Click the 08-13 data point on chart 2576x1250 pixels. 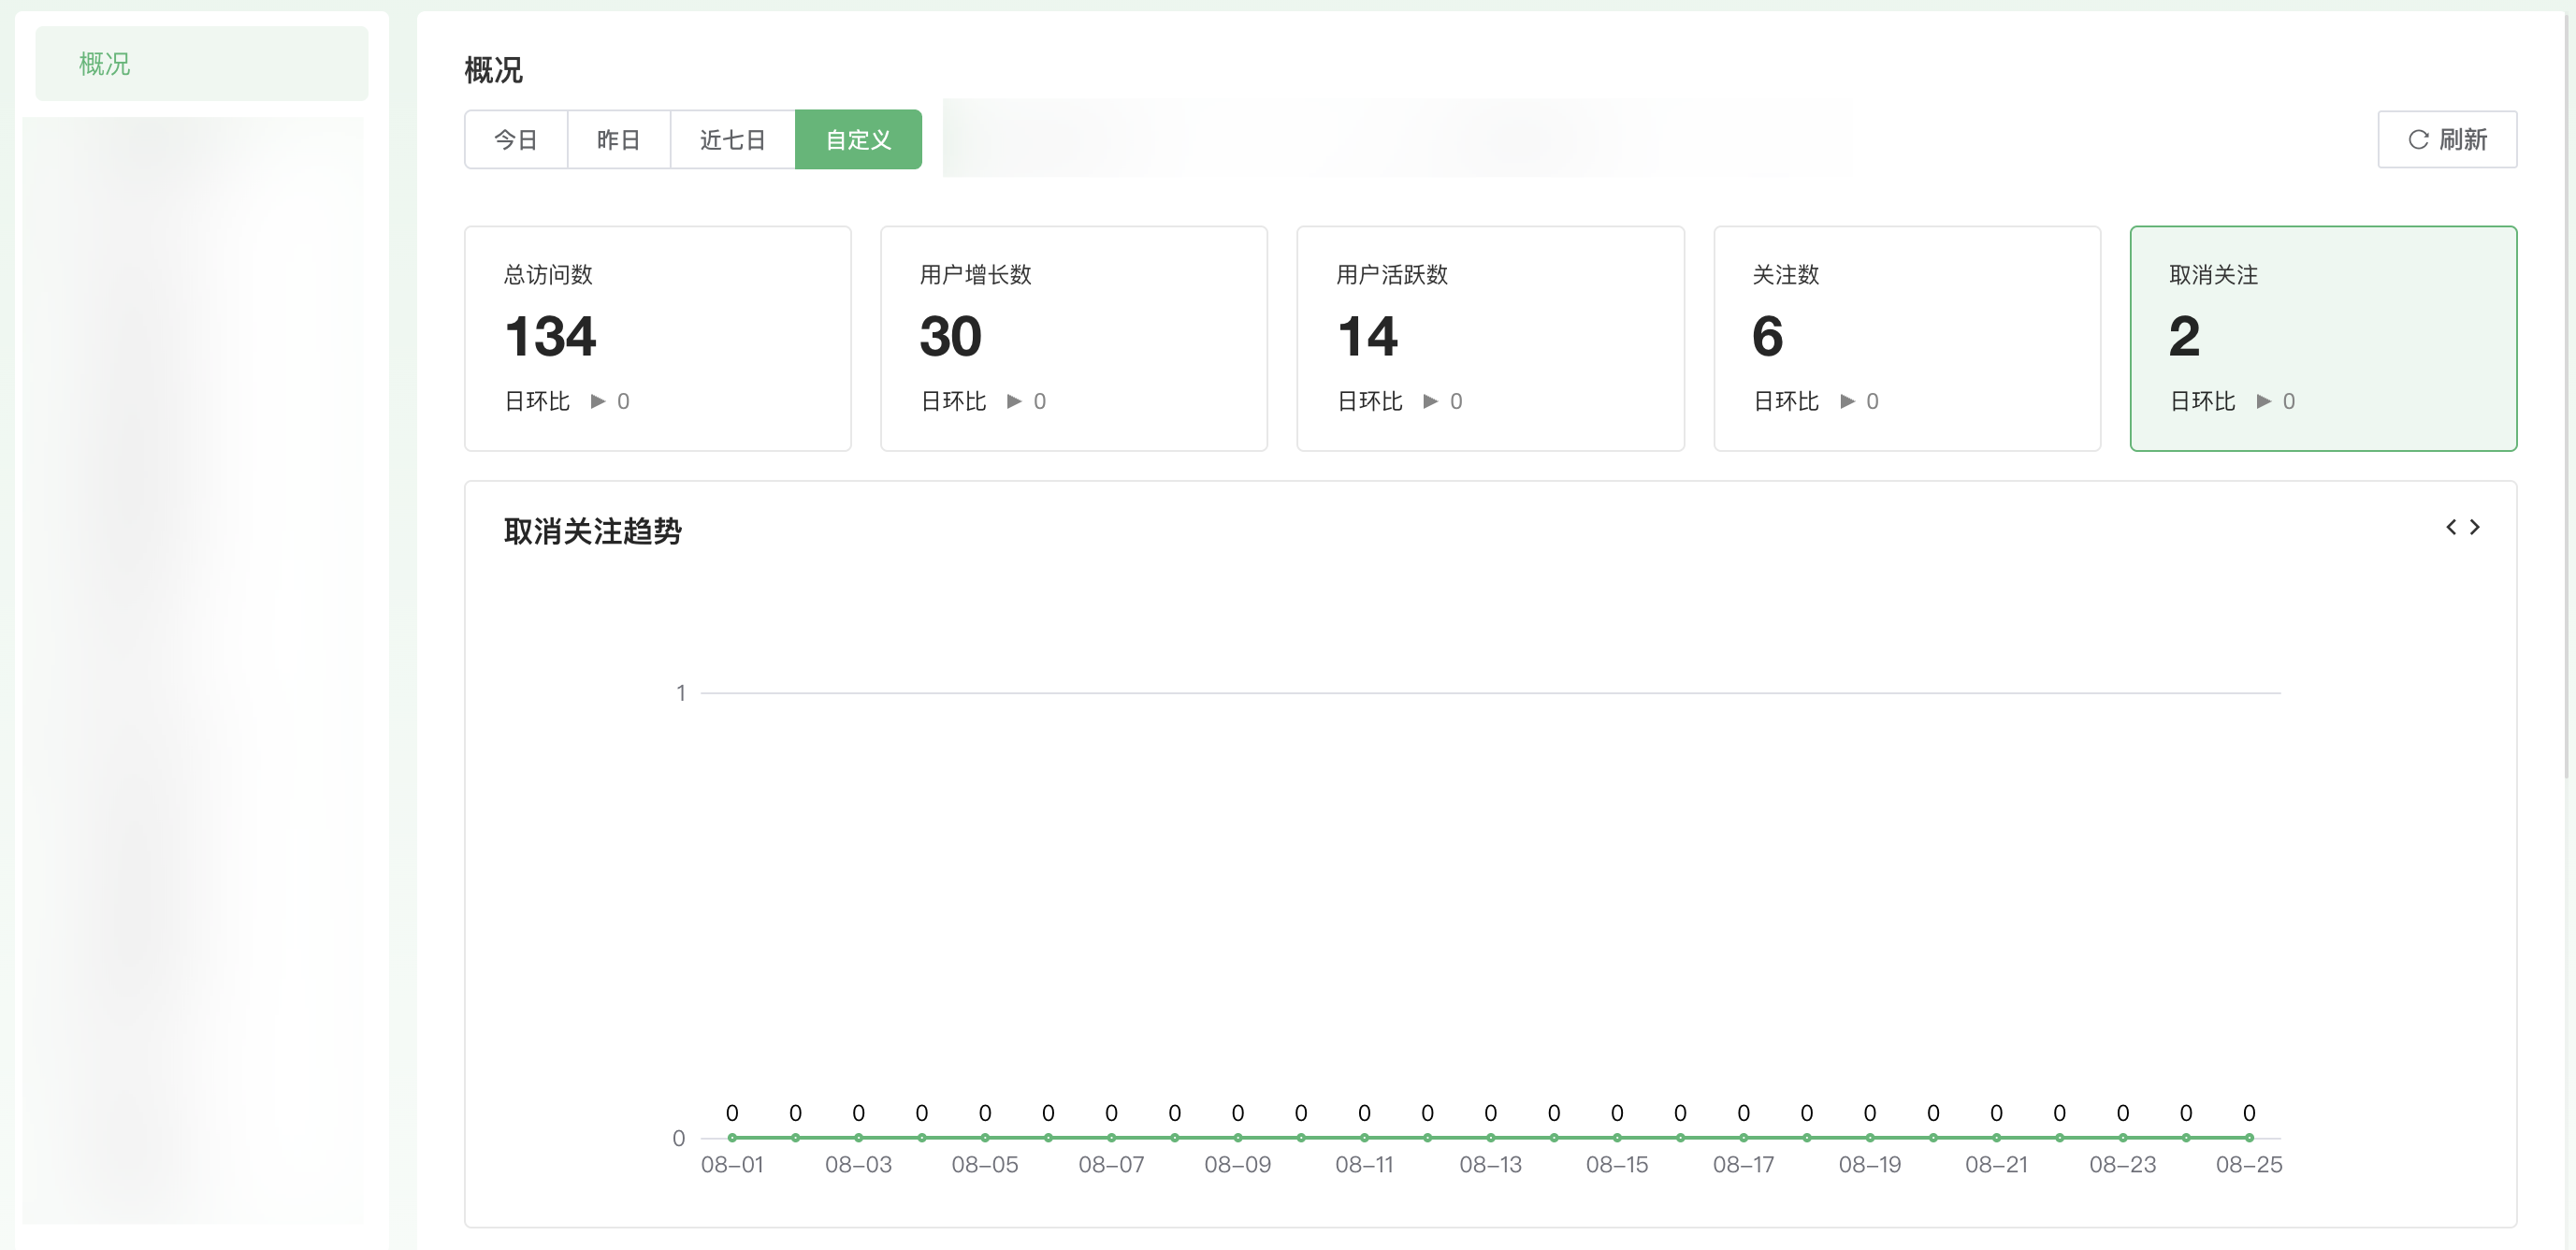(x=1490, y=1137)
